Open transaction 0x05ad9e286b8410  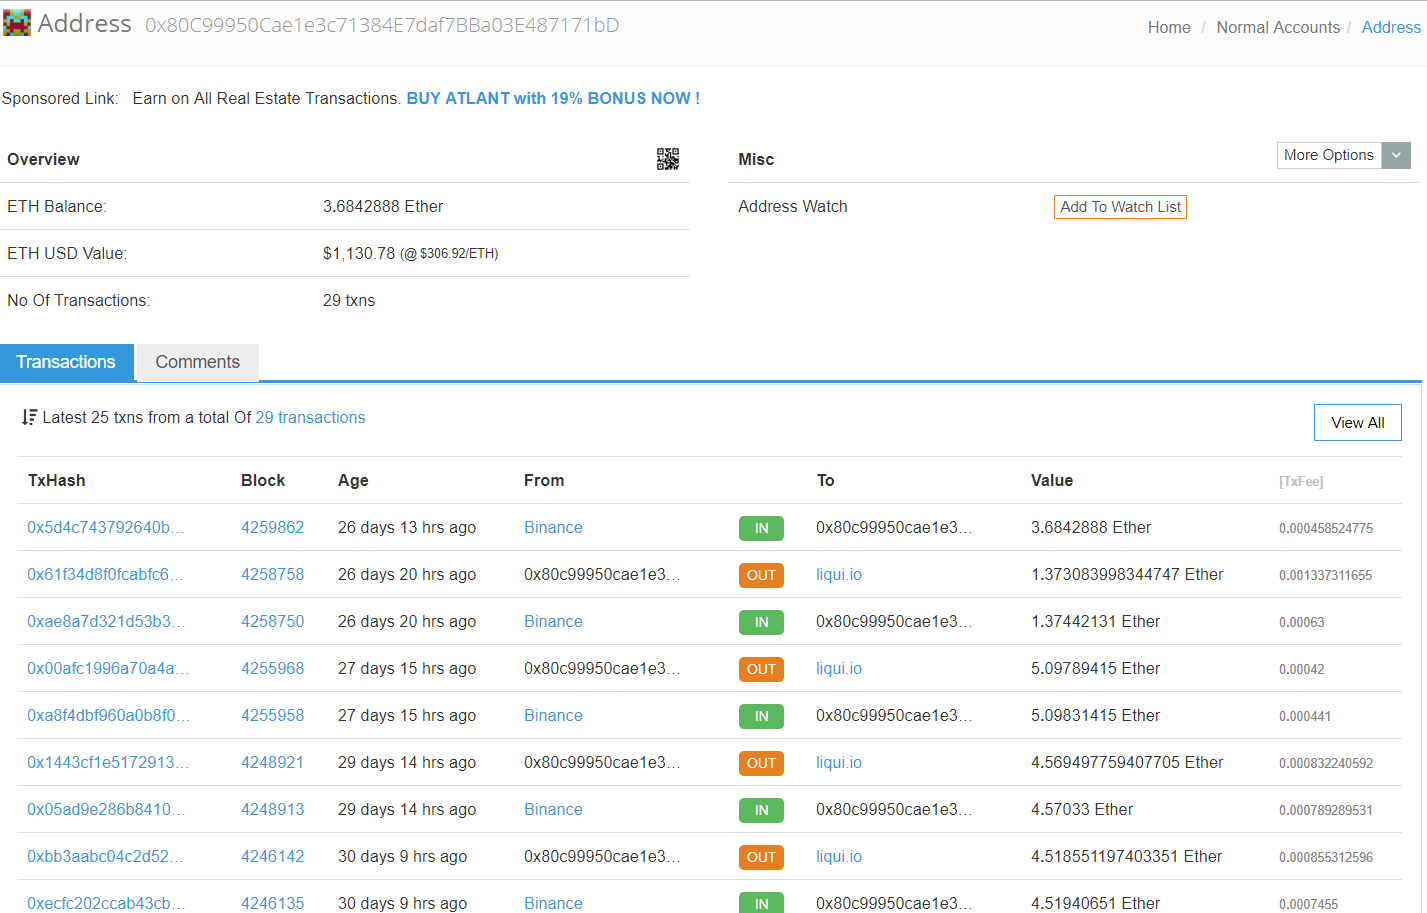[x=106, y=809]
